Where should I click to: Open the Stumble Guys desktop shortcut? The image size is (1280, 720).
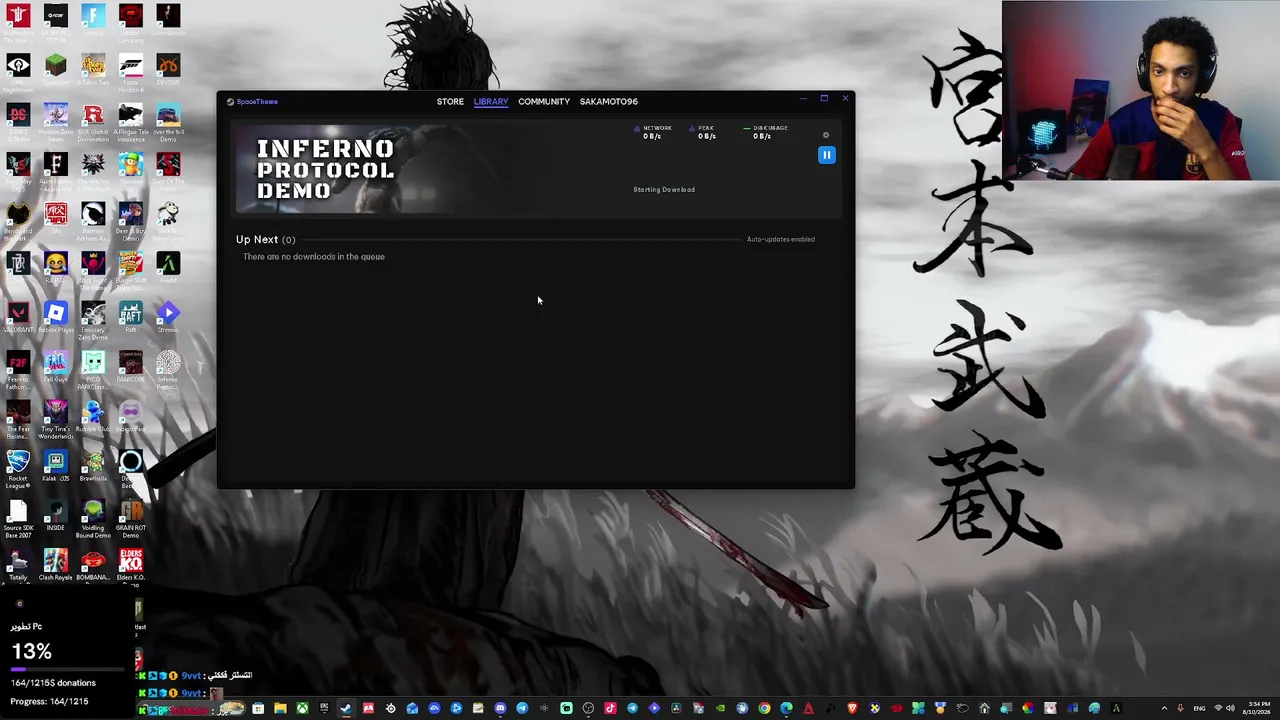130,170
